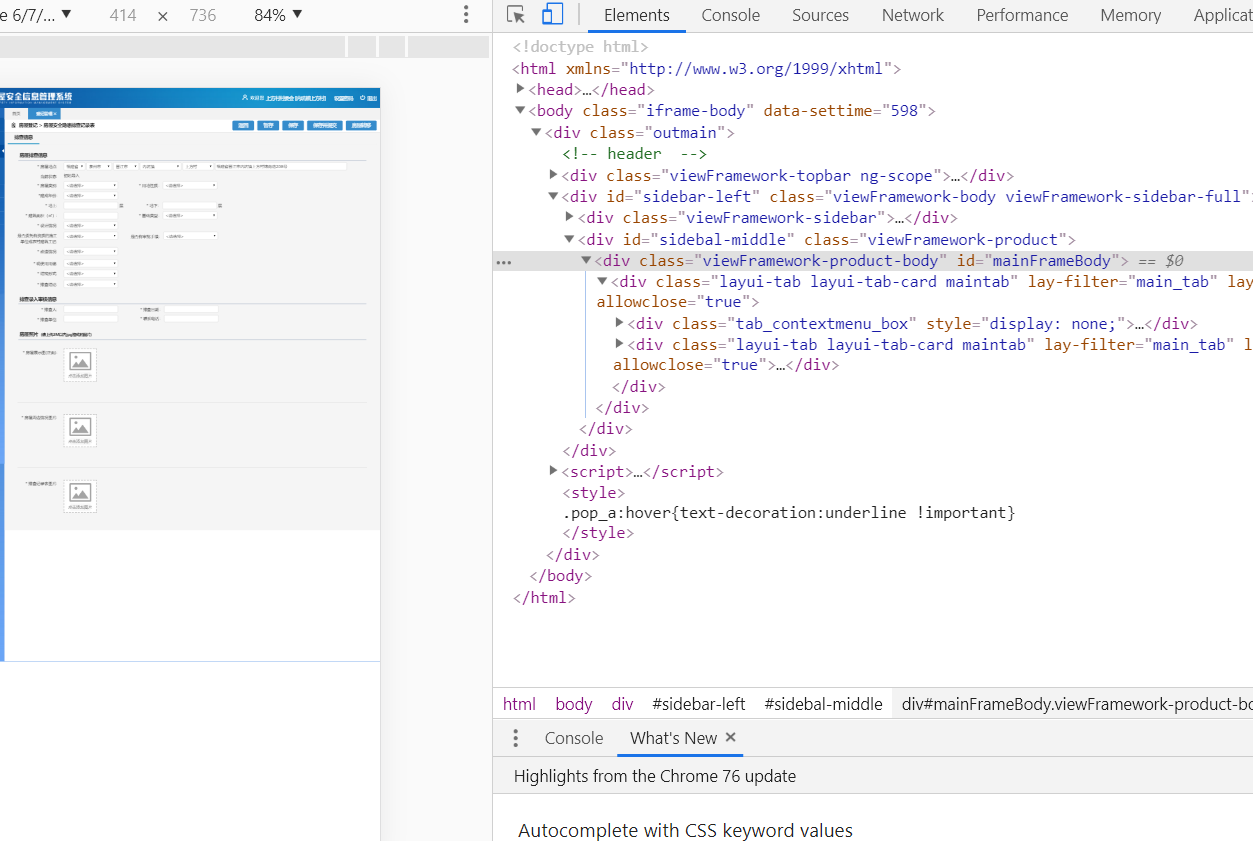Collapse the mainFrameBody div node
The image size is (1253, 841).
click(x=587, y=260)
